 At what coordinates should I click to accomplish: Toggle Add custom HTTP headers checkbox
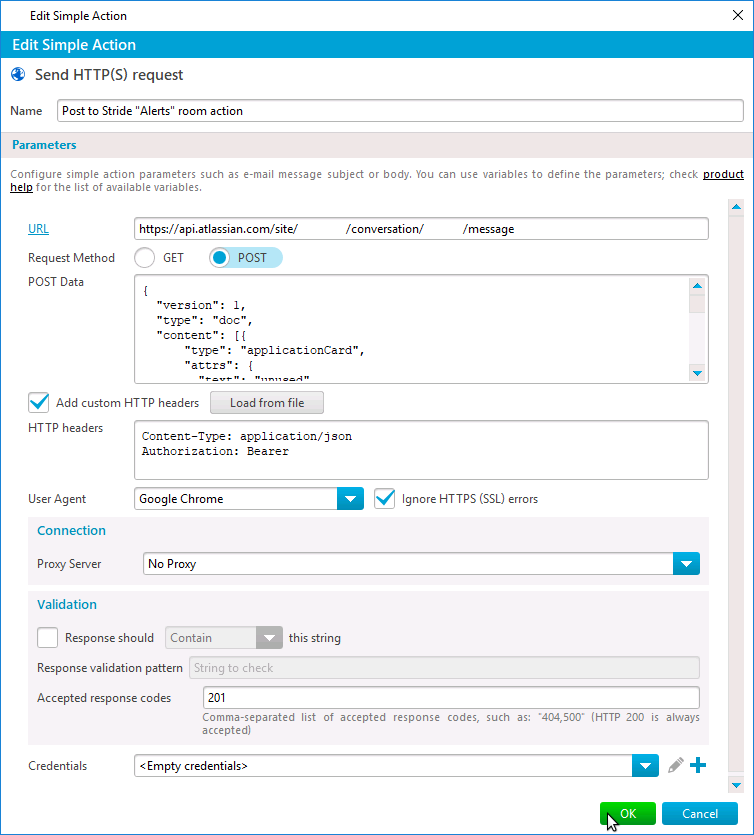click(x=39, y=403)
